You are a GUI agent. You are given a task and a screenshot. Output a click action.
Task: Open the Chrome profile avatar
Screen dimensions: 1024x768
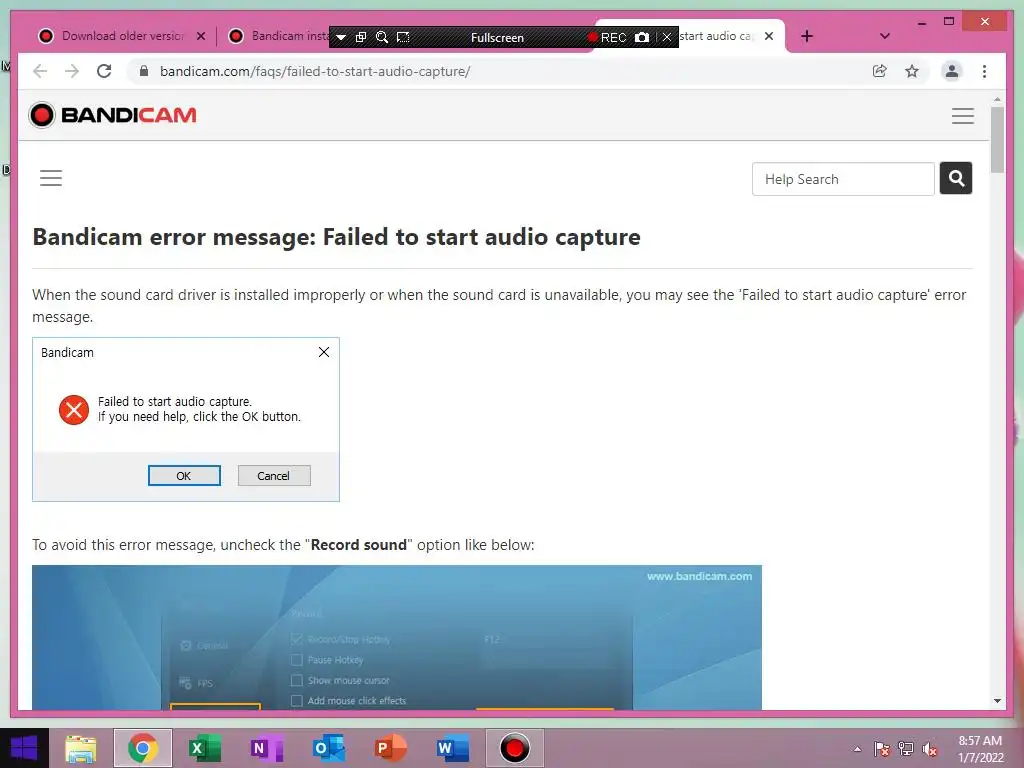[952, 71]
